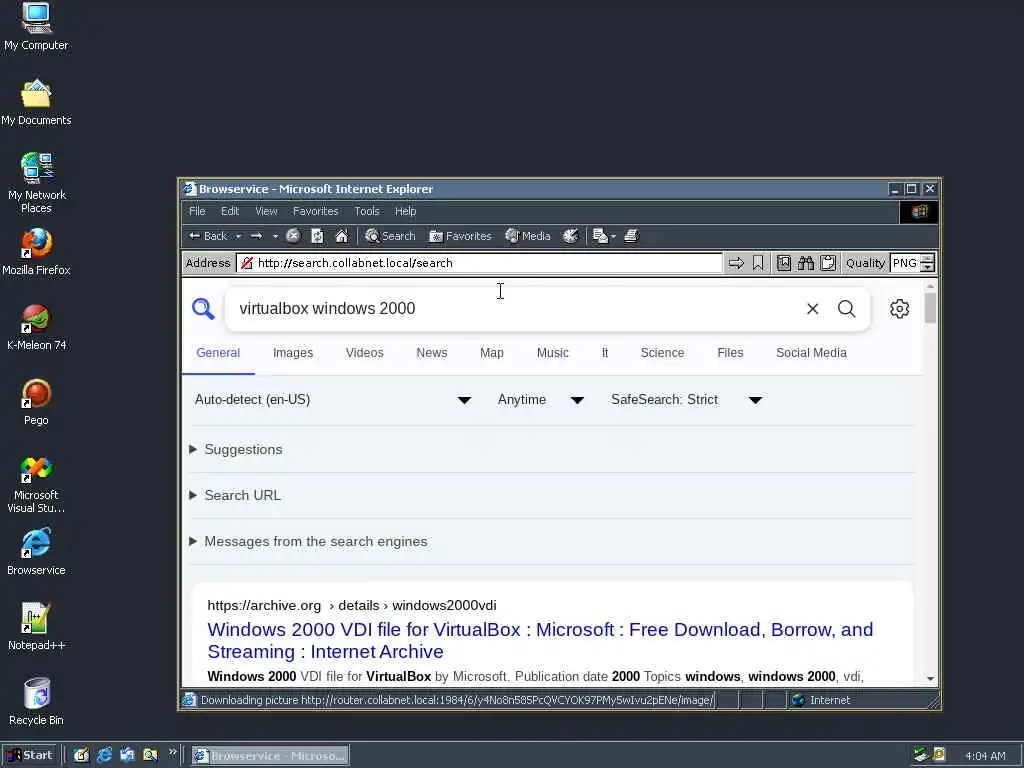Screen dimensions: 1024x768
Task: Click the page vertical scrollbar thumb
Action: pyautogui.click(x=930, y=308)
